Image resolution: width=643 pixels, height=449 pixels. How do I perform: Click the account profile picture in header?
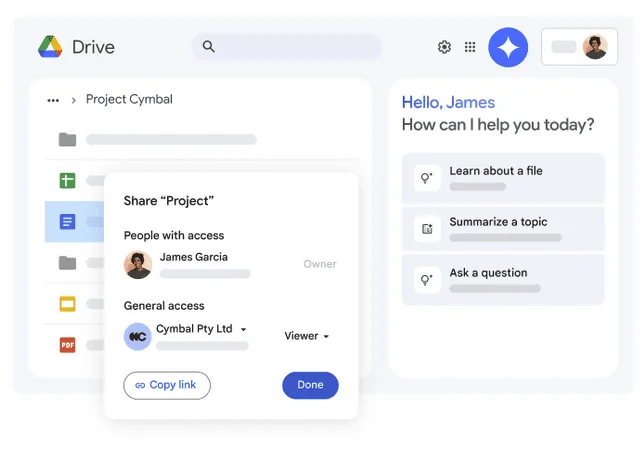click(595, 47)
